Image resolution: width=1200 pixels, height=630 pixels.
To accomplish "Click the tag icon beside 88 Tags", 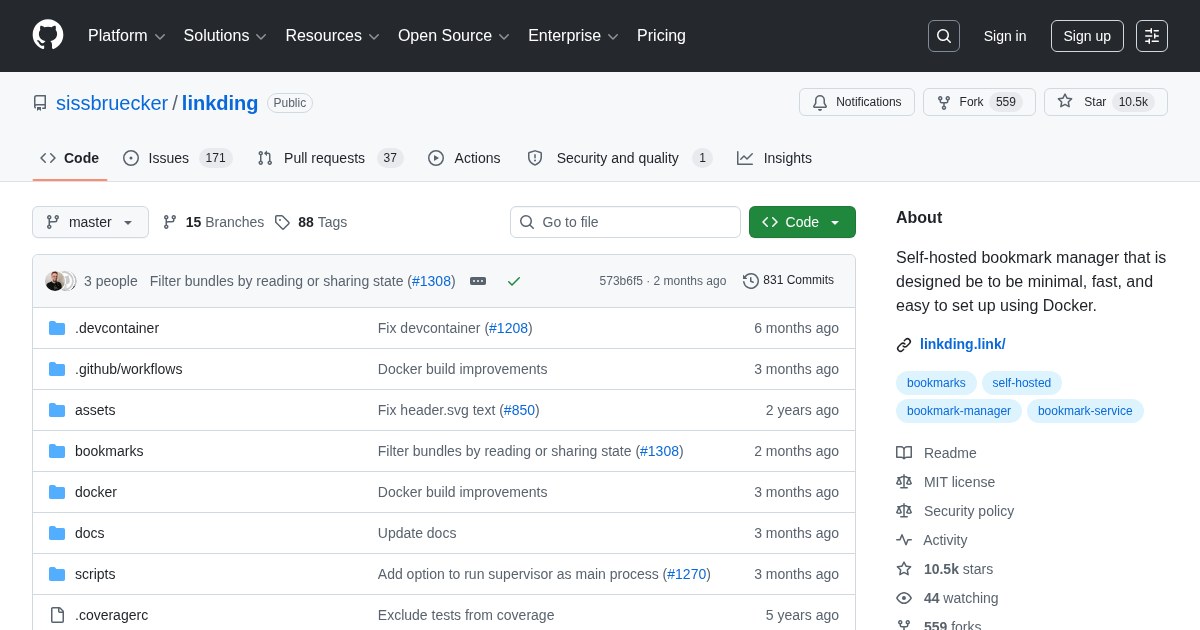I will (282, 222).
